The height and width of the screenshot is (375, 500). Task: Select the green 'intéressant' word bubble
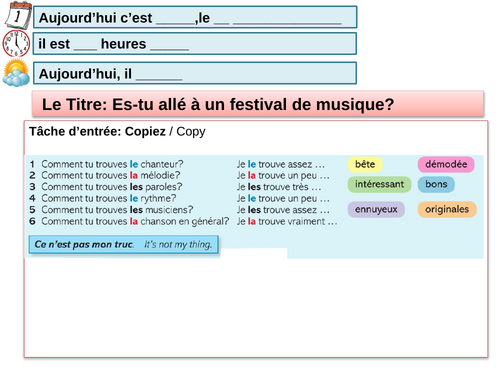click(379, 184)
